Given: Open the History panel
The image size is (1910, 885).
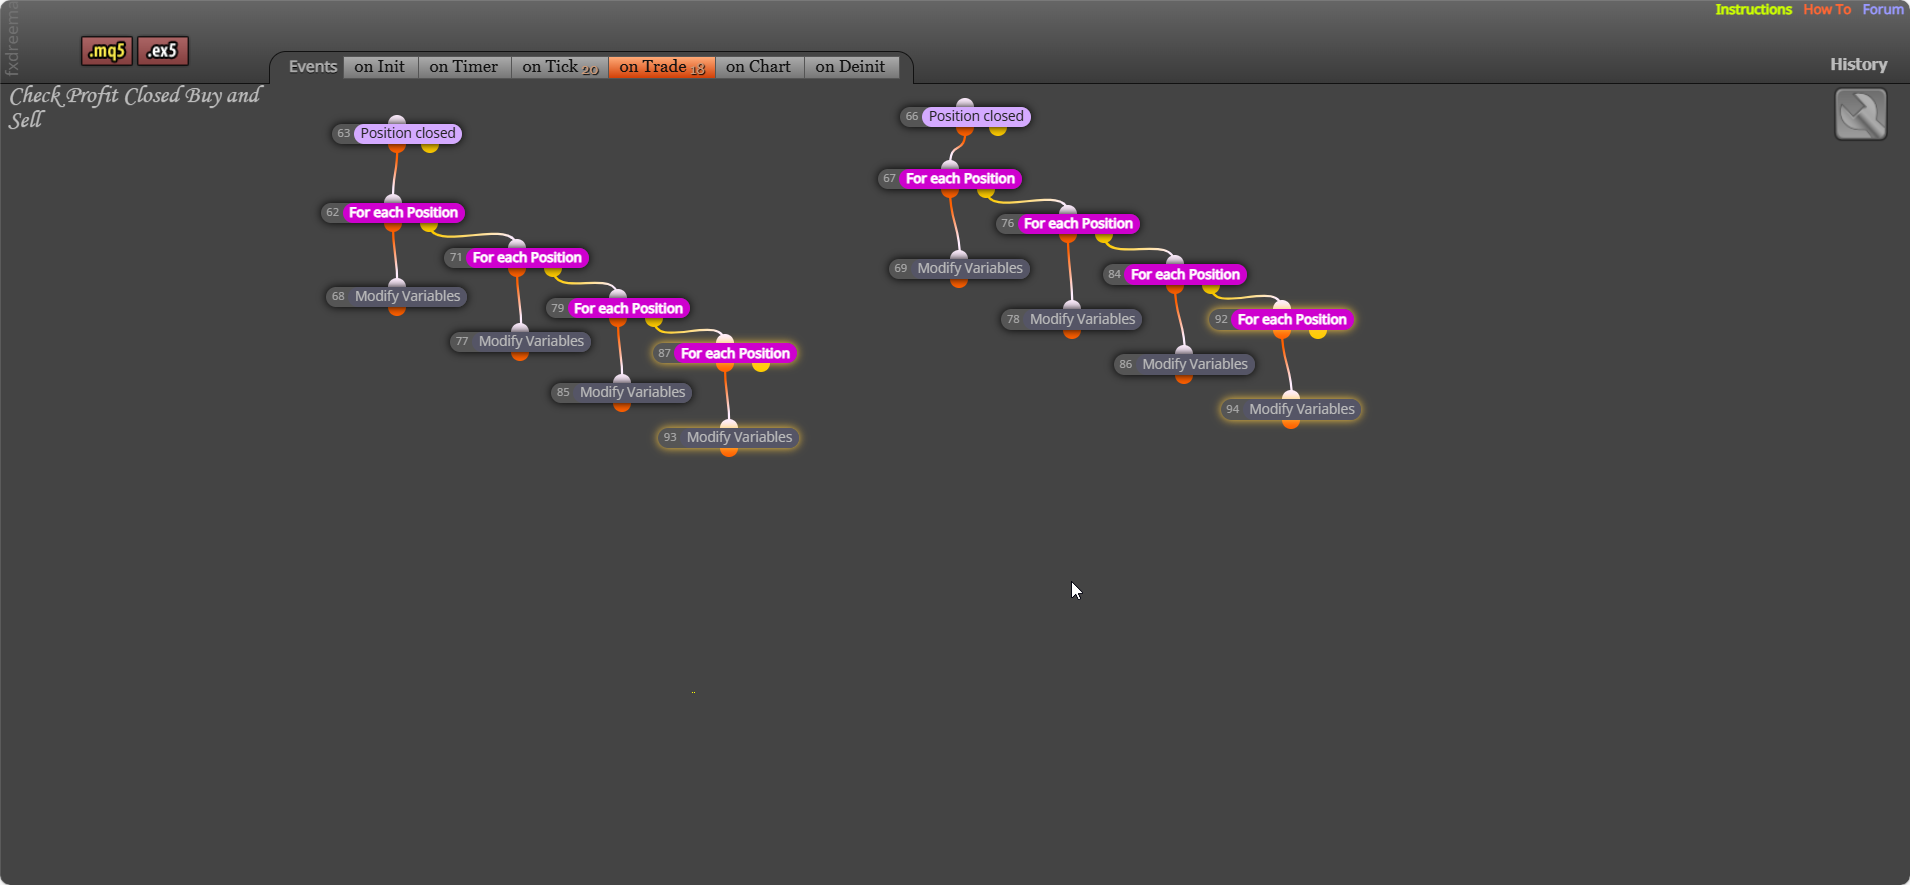Looking at the screenshot, I should 1859,64.
